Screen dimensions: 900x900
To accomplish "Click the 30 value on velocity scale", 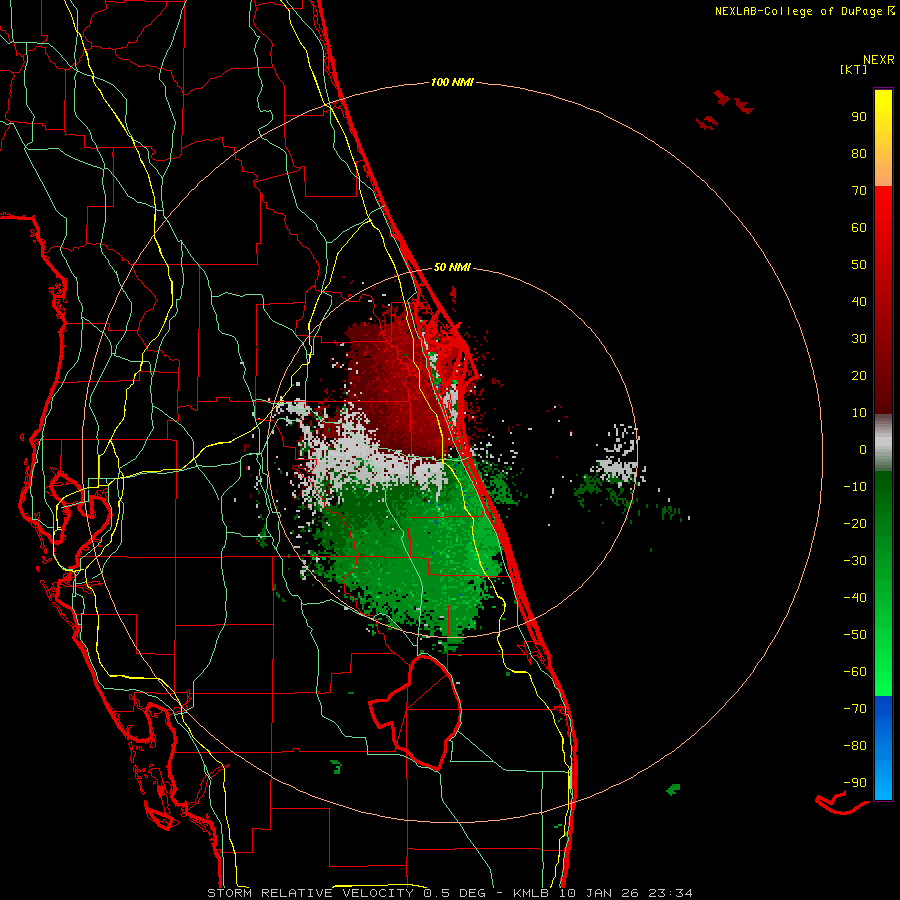I will click(859, 339).
